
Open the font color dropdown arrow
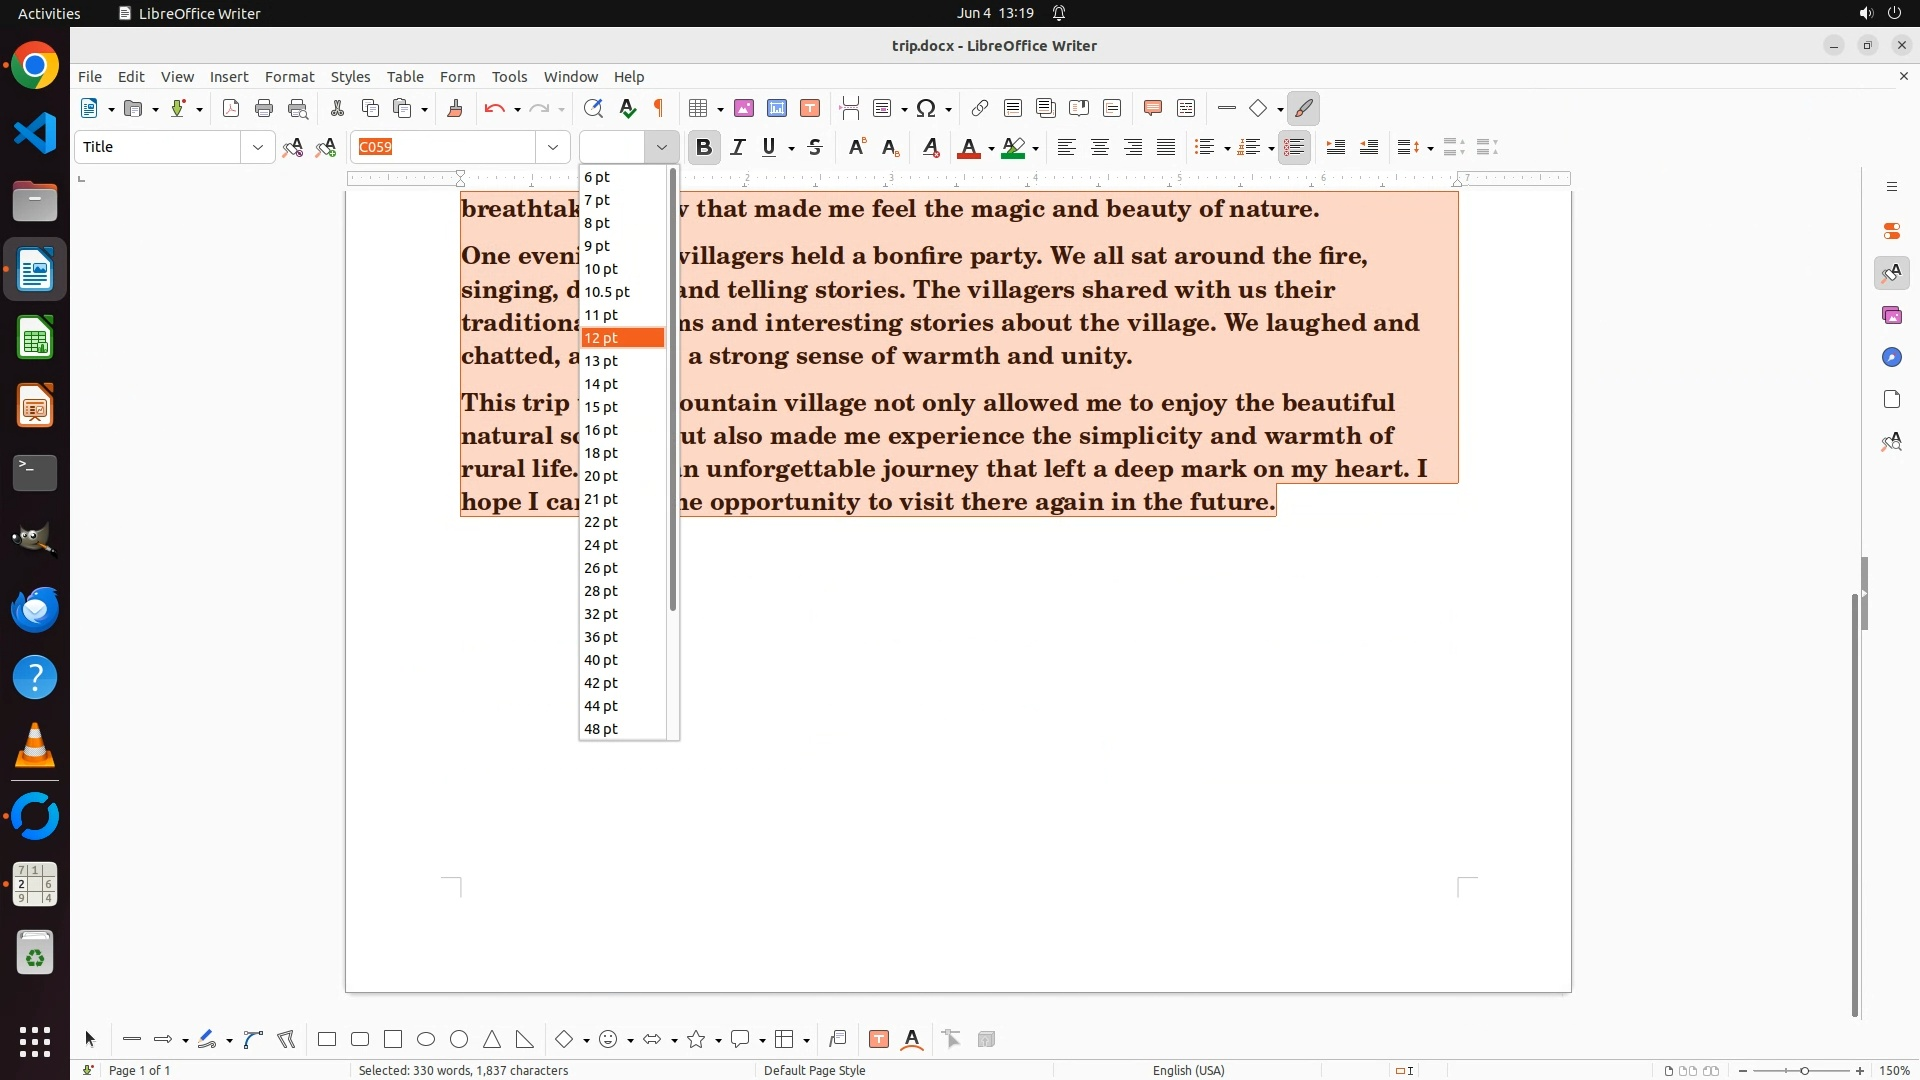pos(991,149)
